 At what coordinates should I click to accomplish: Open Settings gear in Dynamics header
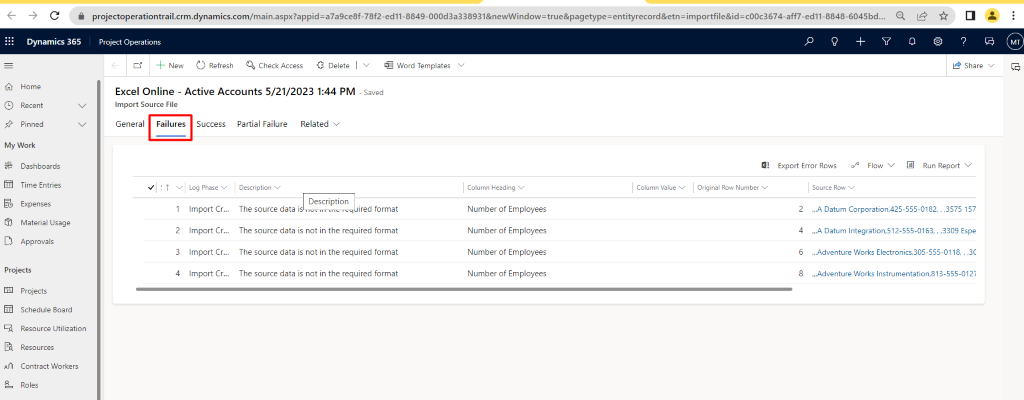coord(938,41)
